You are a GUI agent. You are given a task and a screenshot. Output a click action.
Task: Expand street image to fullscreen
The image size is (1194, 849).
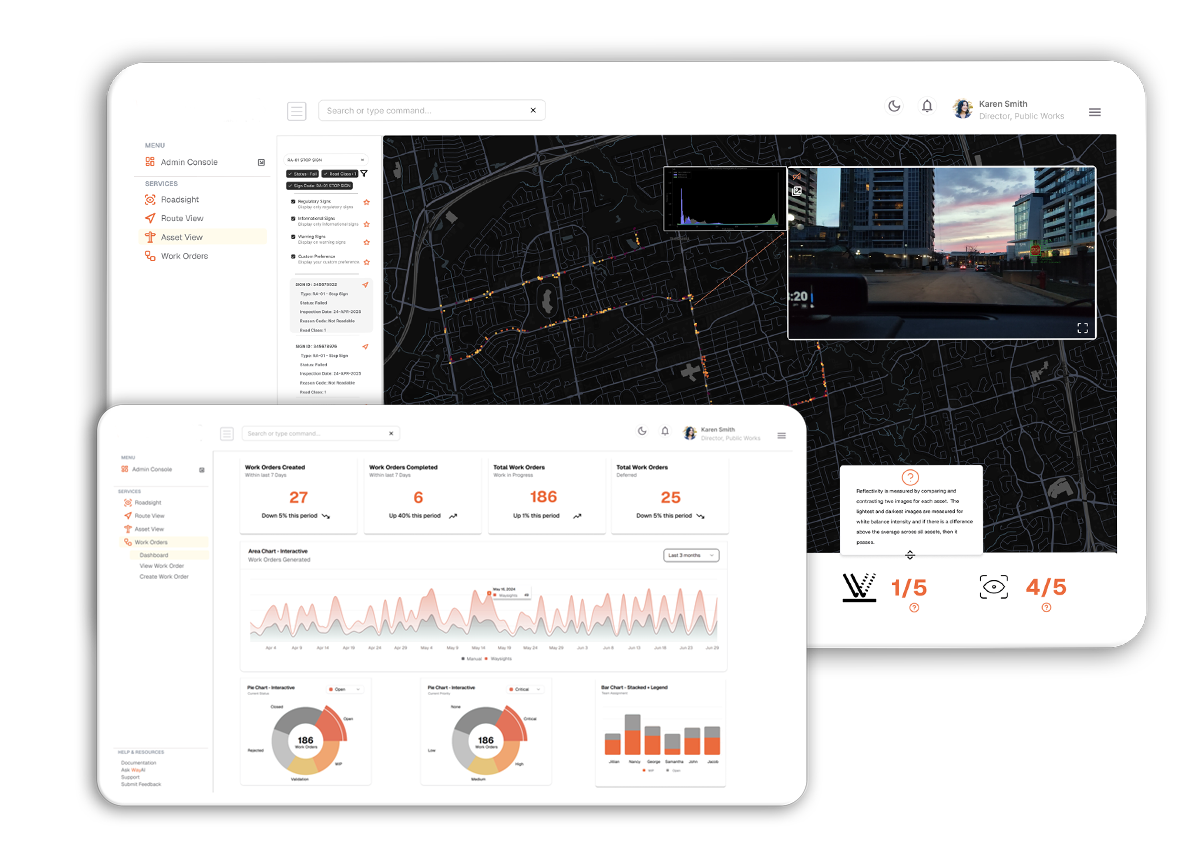(x=1082, y=328)
